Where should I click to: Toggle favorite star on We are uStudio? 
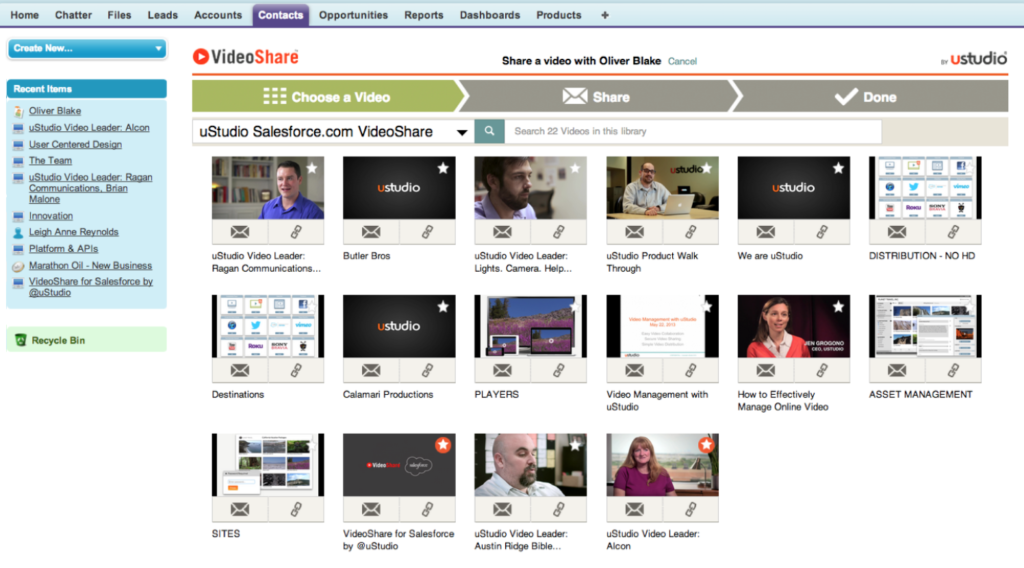pos(838,168)
